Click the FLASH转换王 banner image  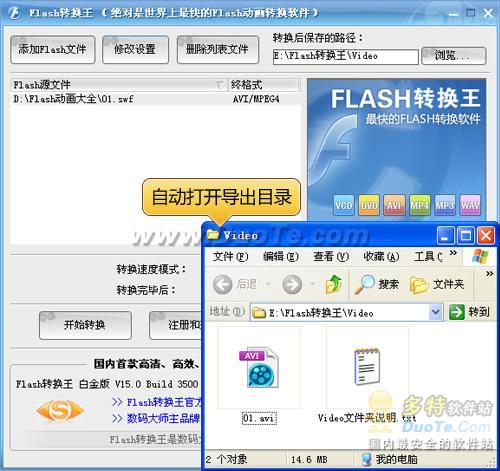coord(396,149)
